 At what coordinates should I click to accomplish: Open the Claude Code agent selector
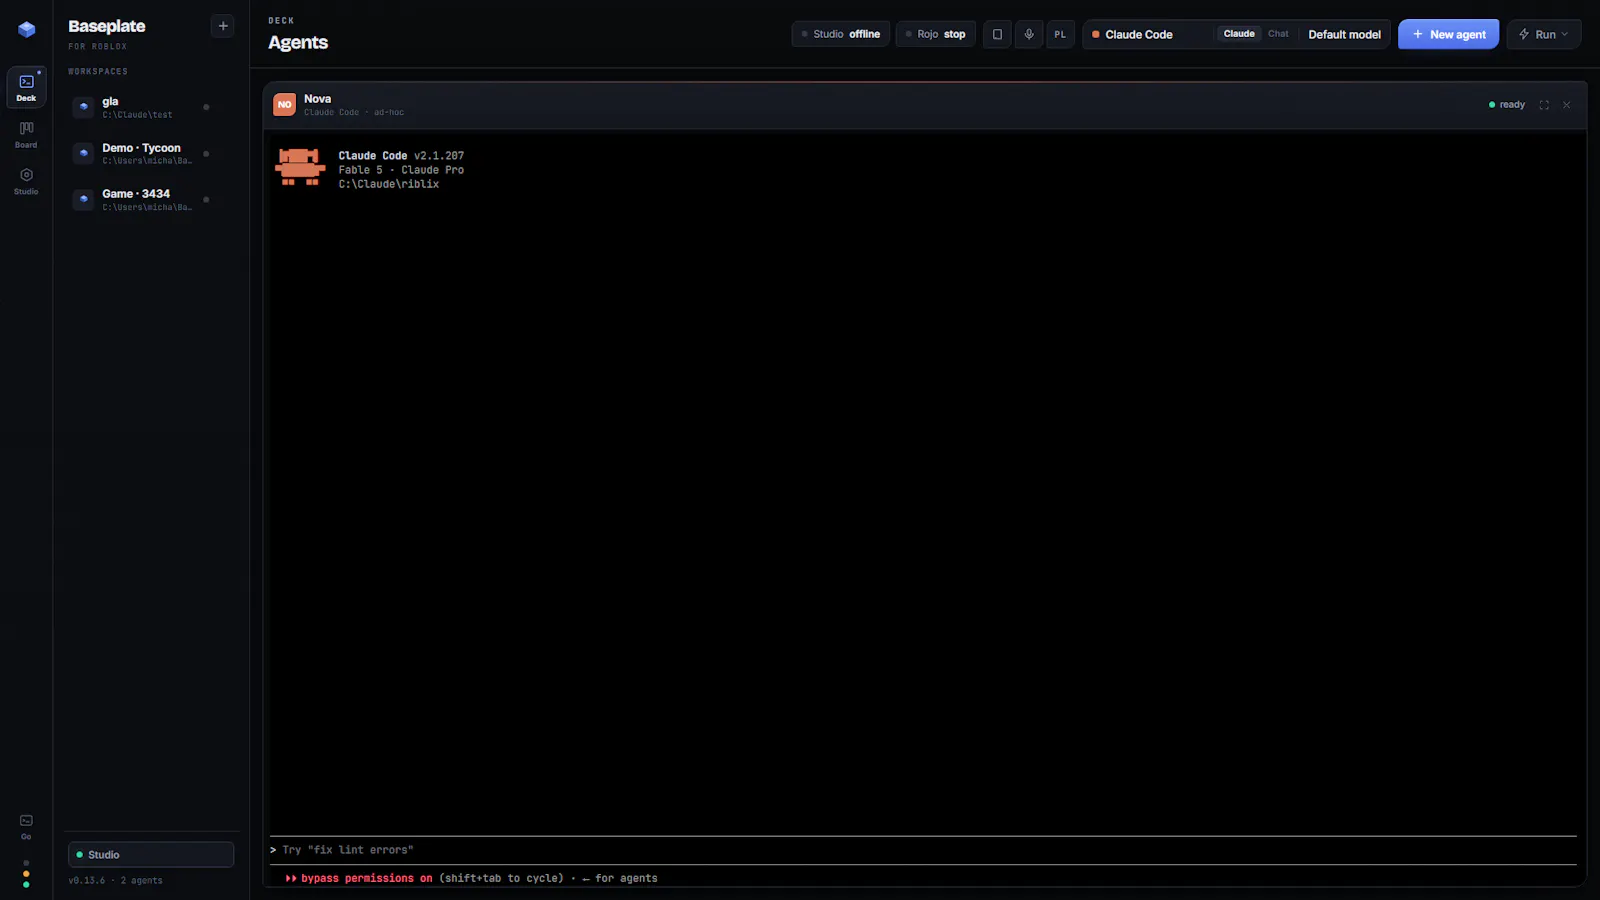coord(1148,34)
